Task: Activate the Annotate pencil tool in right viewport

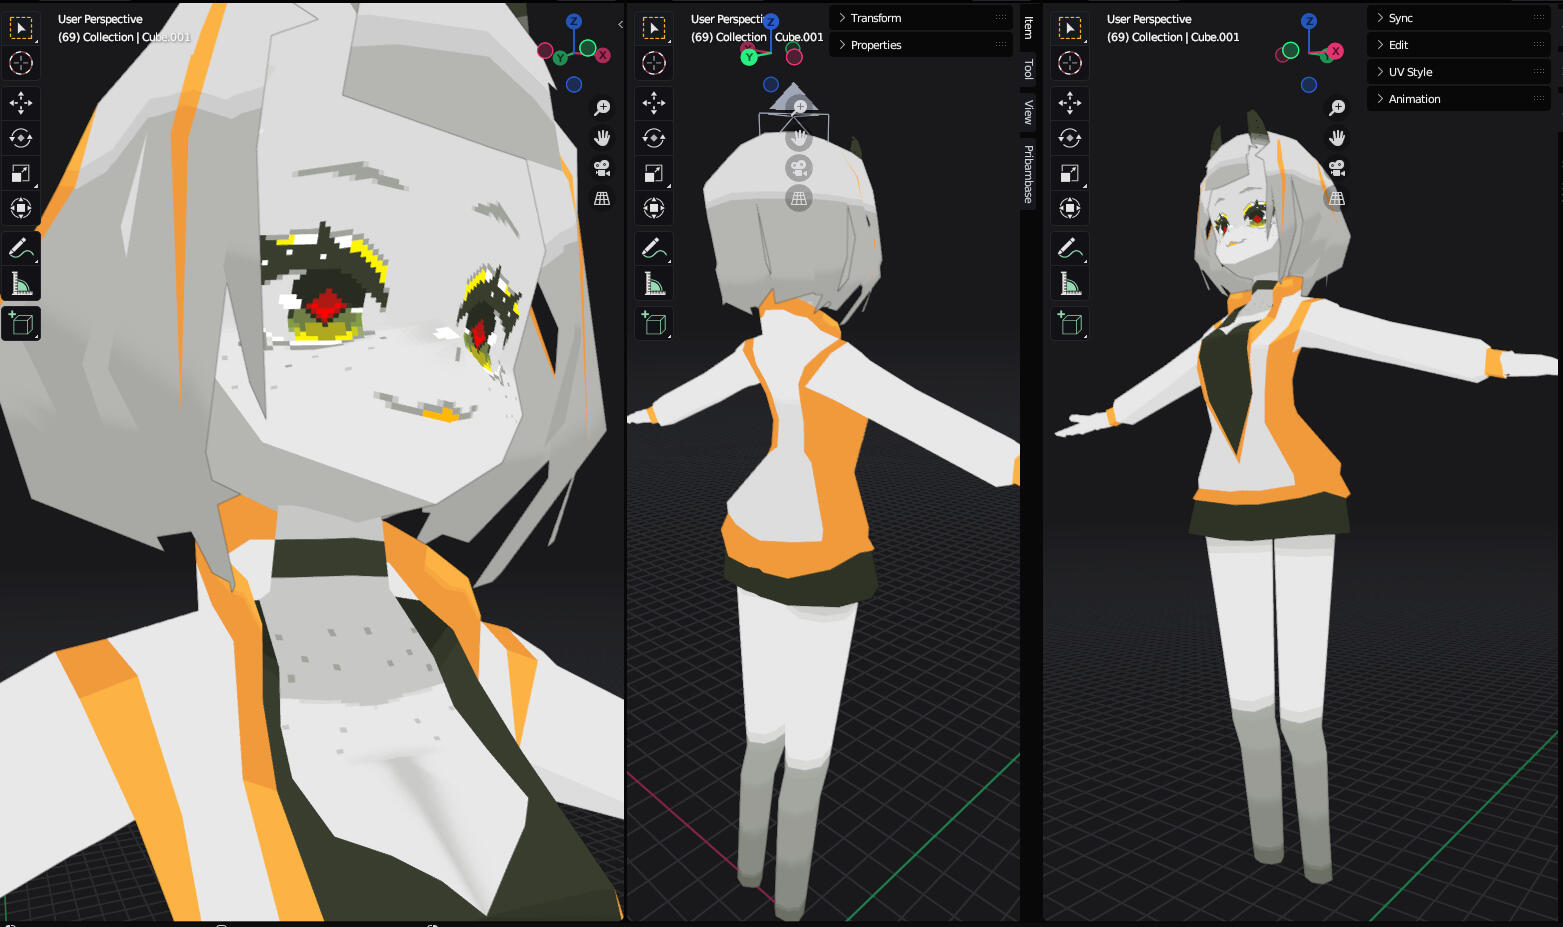Action: (x=1070, y=247)
